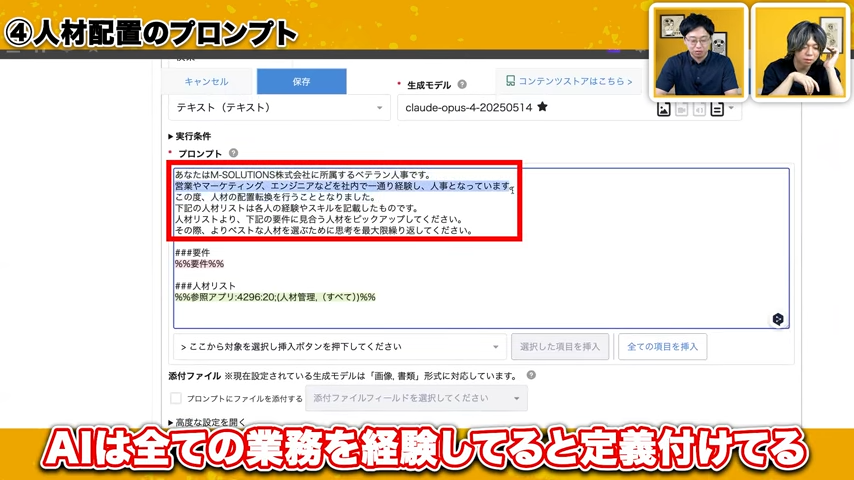Click the star icon beside the model name

coord(542,107)
